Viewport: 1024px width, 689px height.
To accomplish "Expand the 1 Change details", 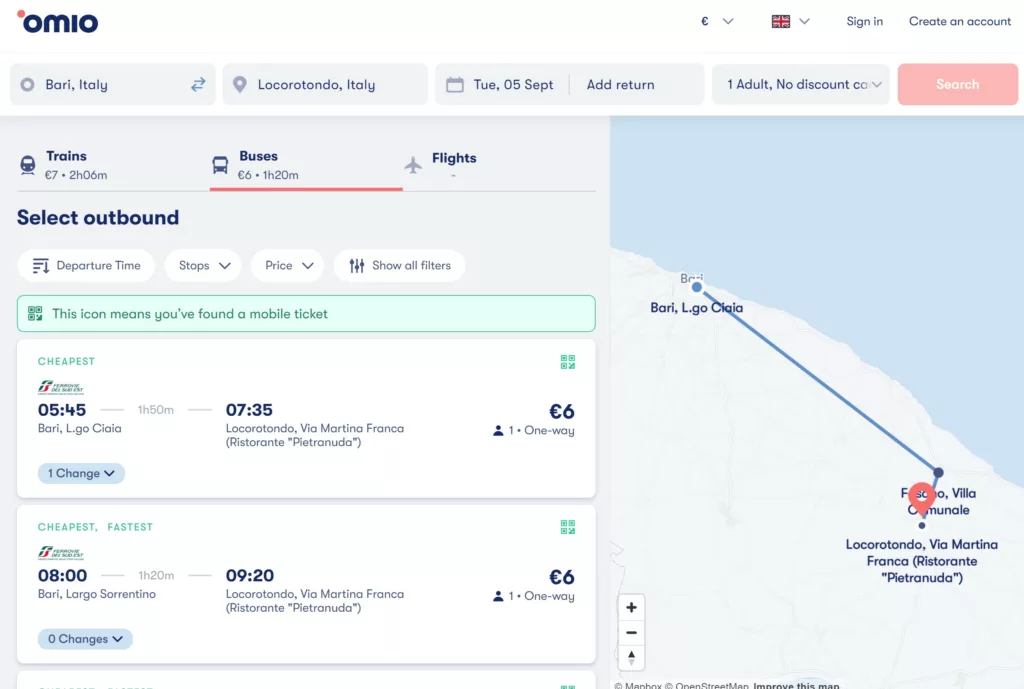I will click(x=81, y=473).
